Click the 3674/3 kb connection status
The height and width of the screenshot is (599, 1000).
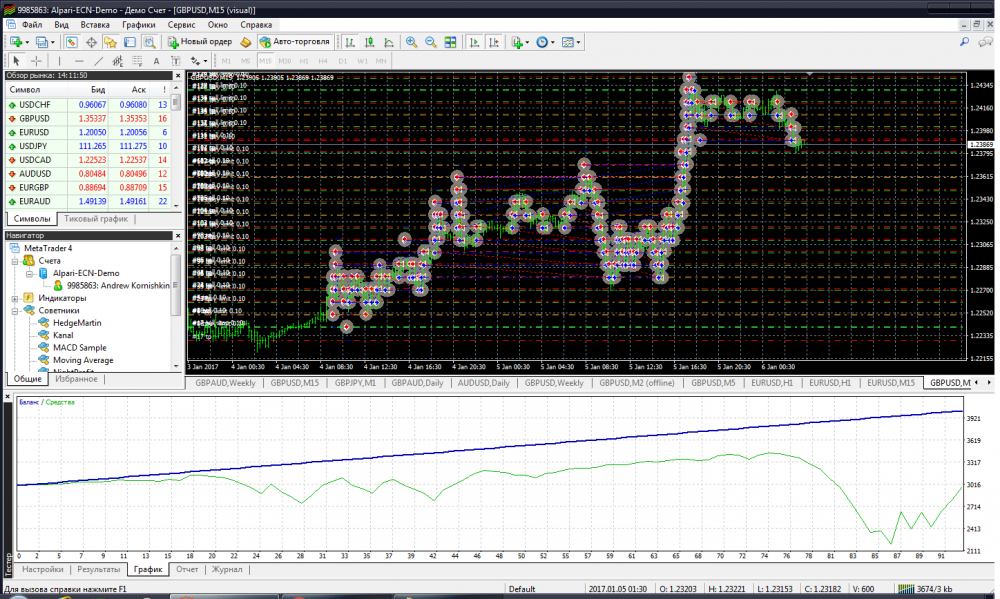tap(926, 589)
